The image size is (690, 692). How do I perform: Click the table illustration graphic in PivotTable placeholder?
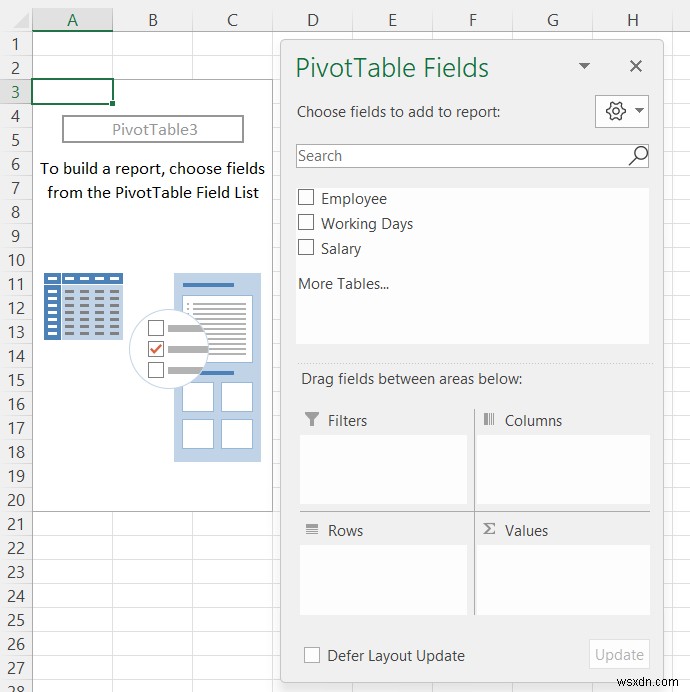(83, 306)
